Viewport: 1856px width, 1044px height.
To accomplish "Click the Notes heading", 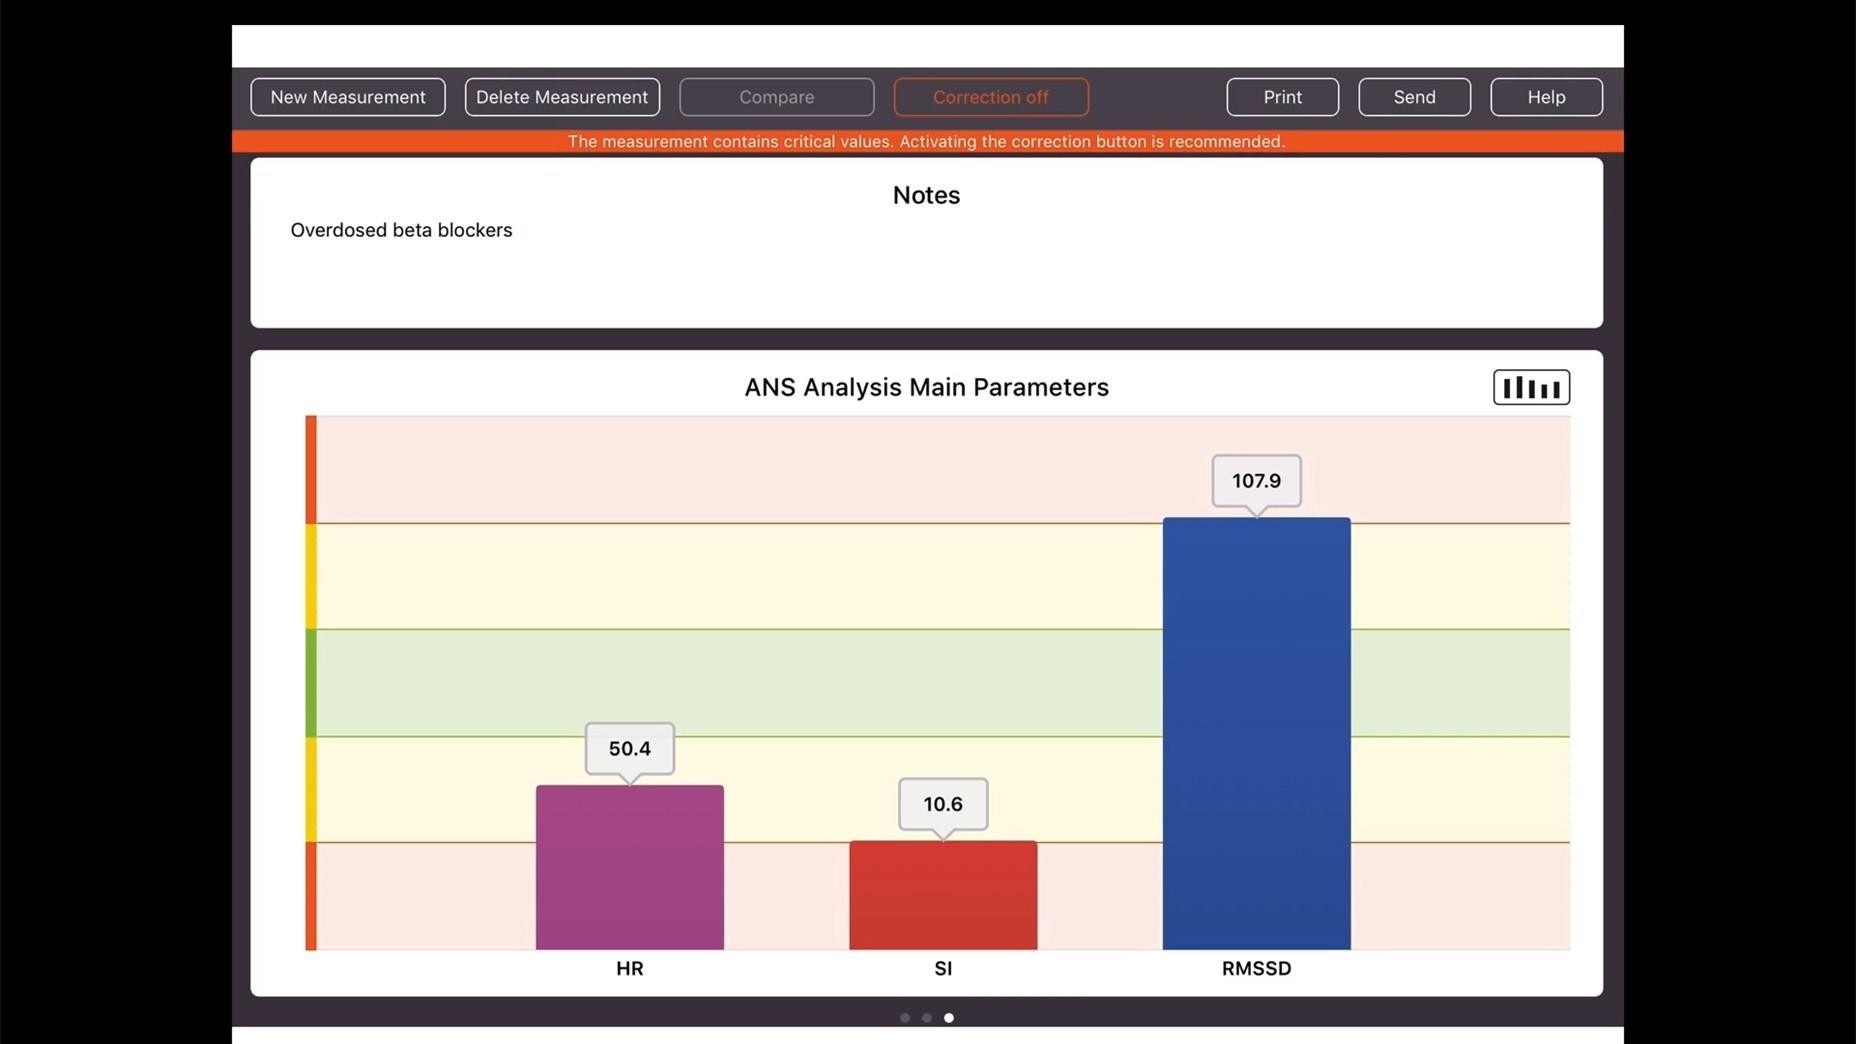I will tap(927, 195).
